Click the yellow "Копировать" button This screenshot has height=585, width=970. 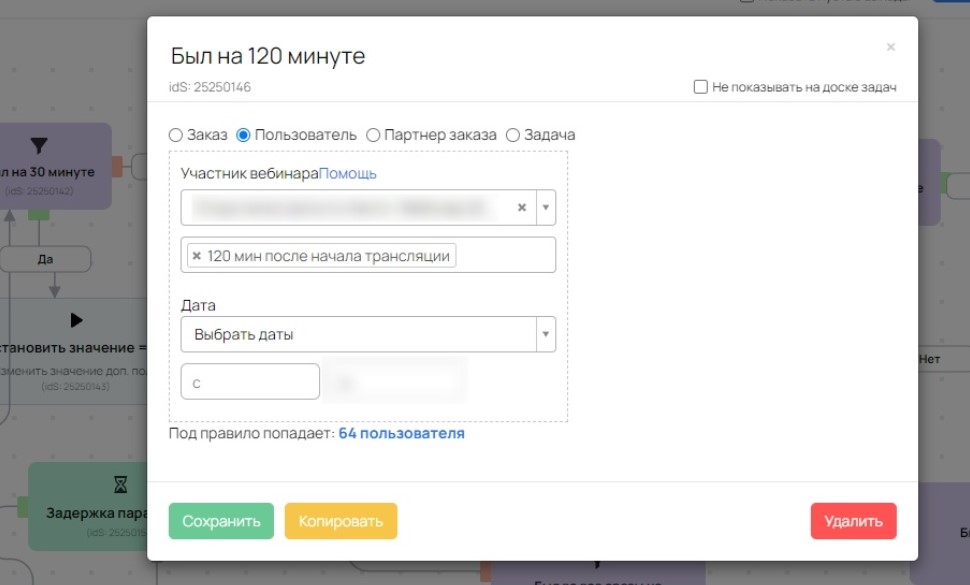pos(341,521)
